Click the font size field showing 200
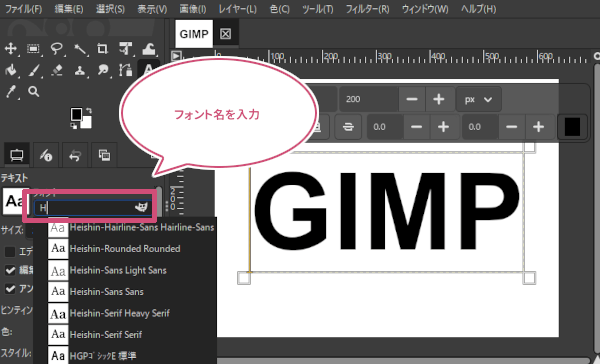Screen dimensions: 600x364 coord(368,100)
